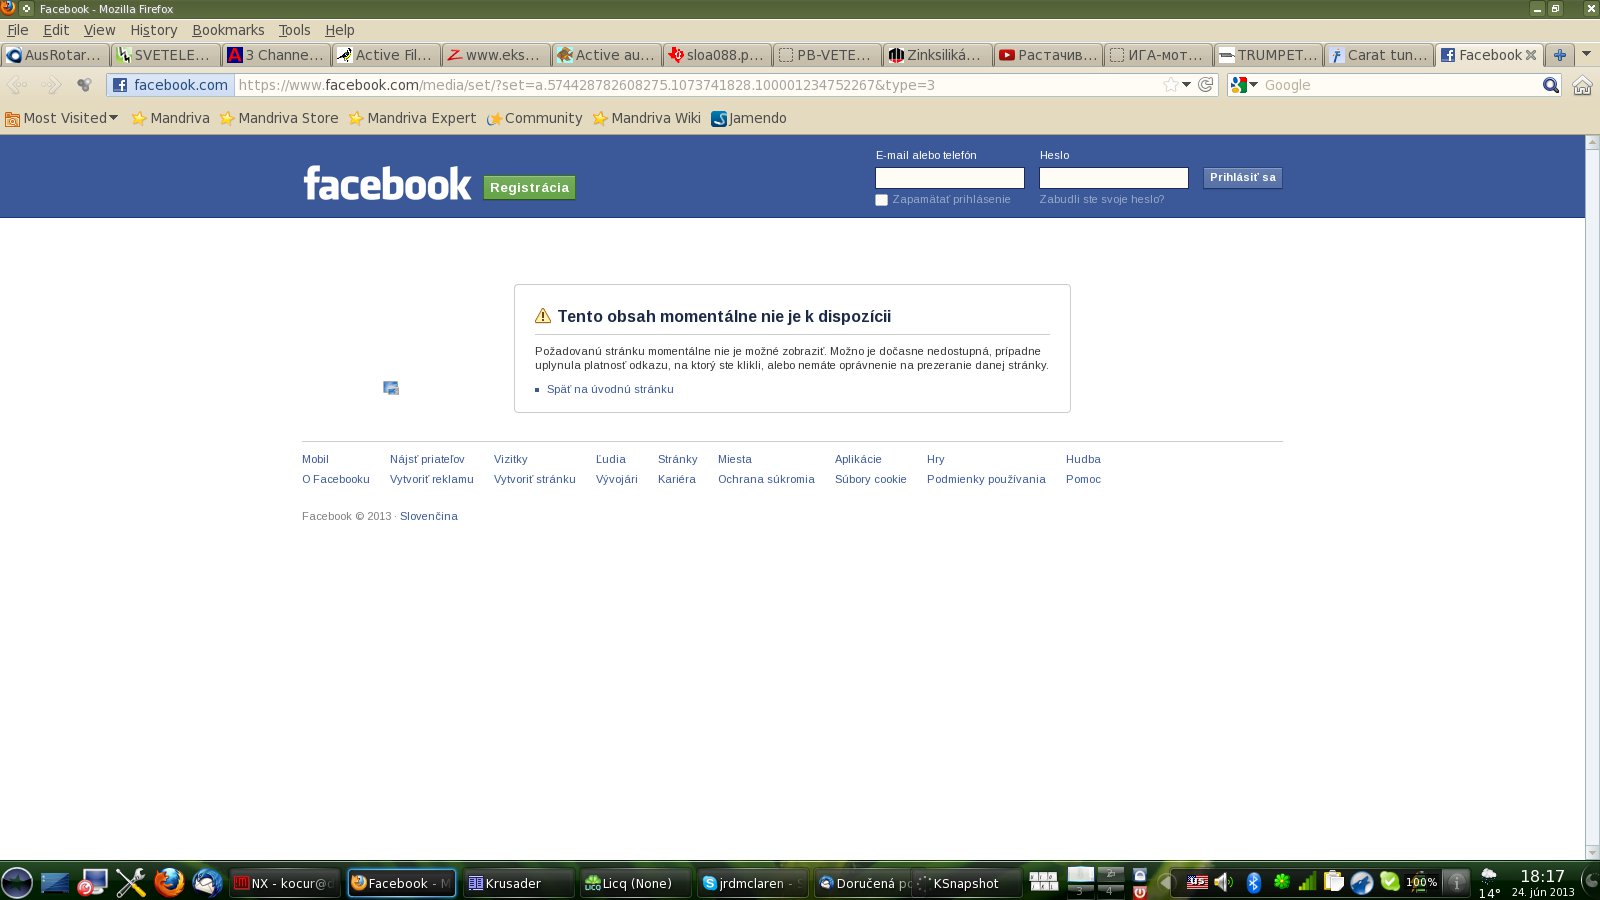Click 'Späť na úvodnú stránku' link
1600x900 pixels.
[x=610, y=389]
